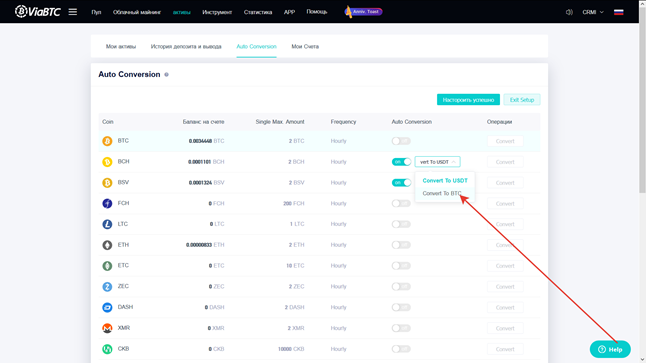Collapse the BCH Convert To USDT dropdown
Viewport: 646px width, 363px height.
point(438,162)
